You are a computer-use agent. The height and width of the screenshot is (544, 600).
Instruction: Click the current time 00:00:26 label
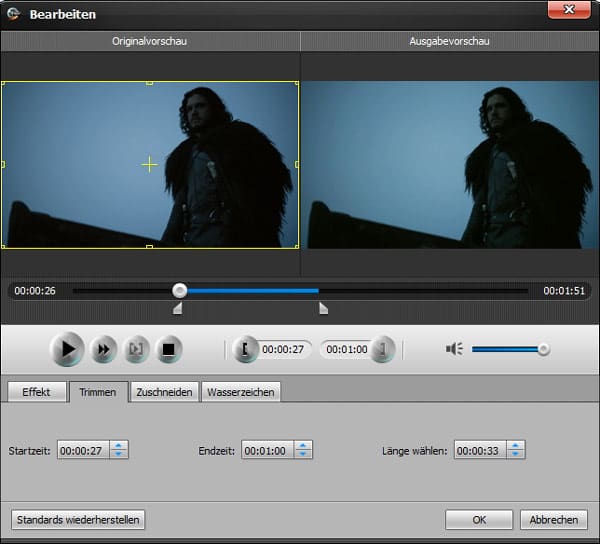pyautogui.click(x=35, y=291)
